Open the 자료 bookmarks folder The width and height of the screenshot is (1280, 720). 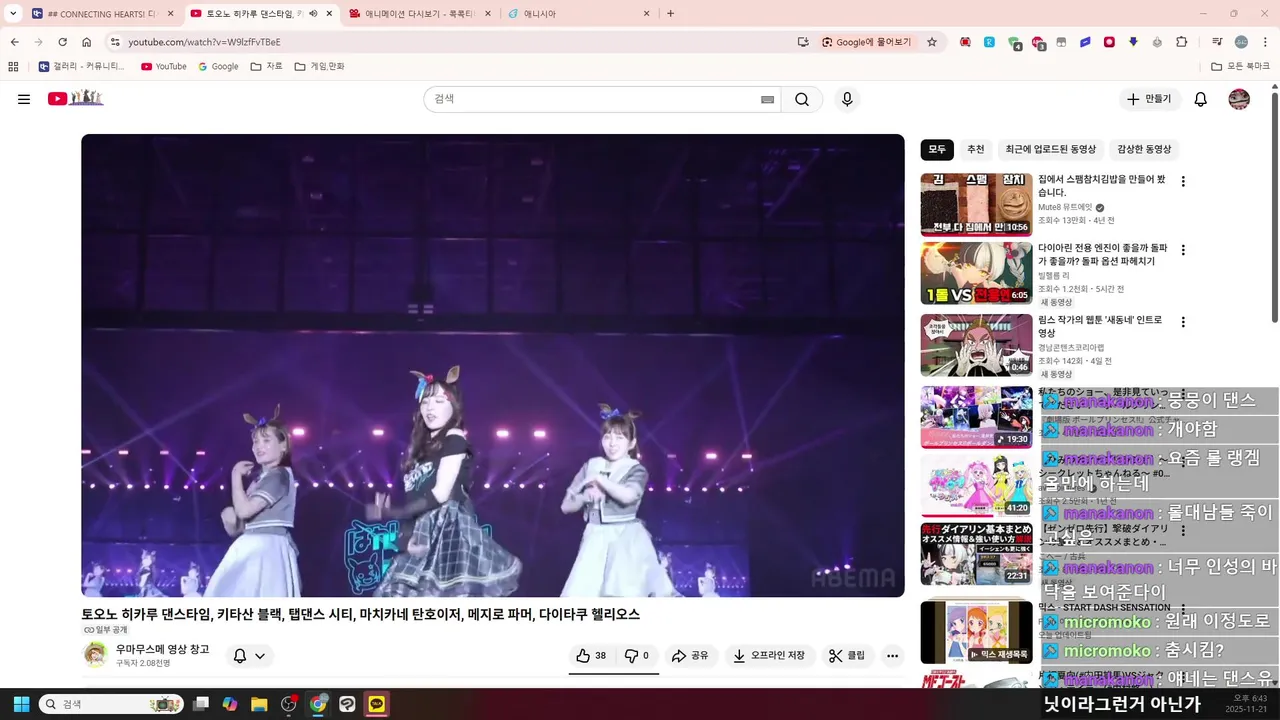tap(266, 66)
